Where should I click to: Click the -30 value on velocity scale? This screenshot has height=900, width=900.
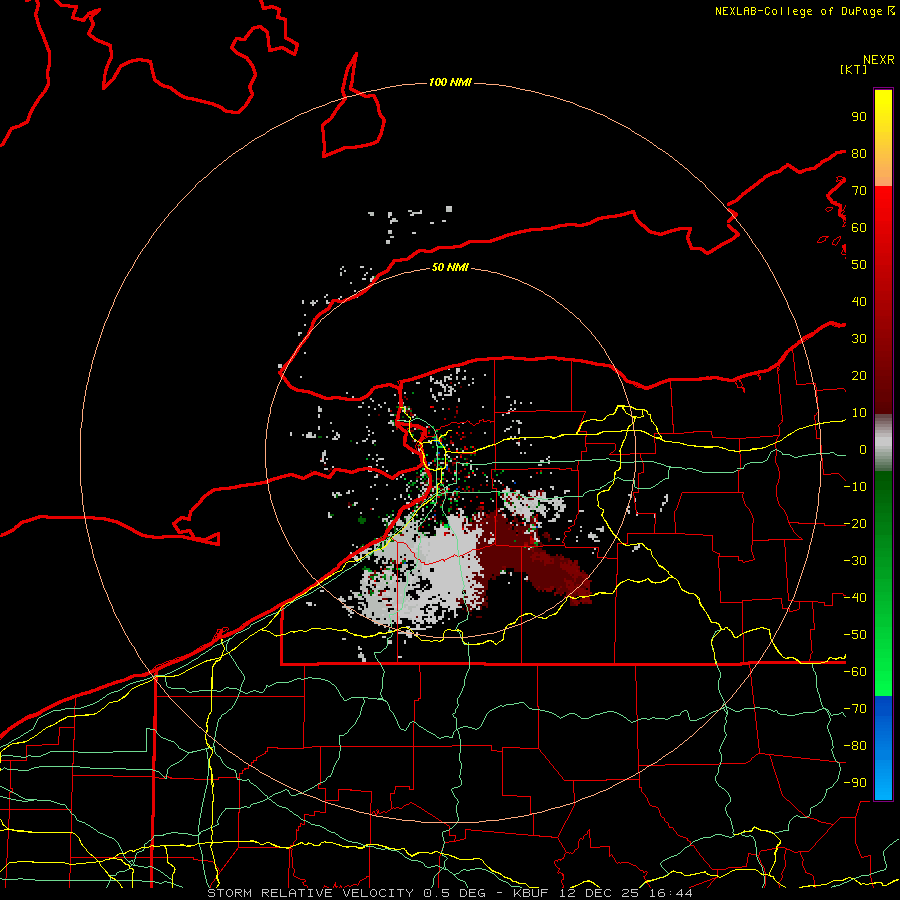click(855, 561)
